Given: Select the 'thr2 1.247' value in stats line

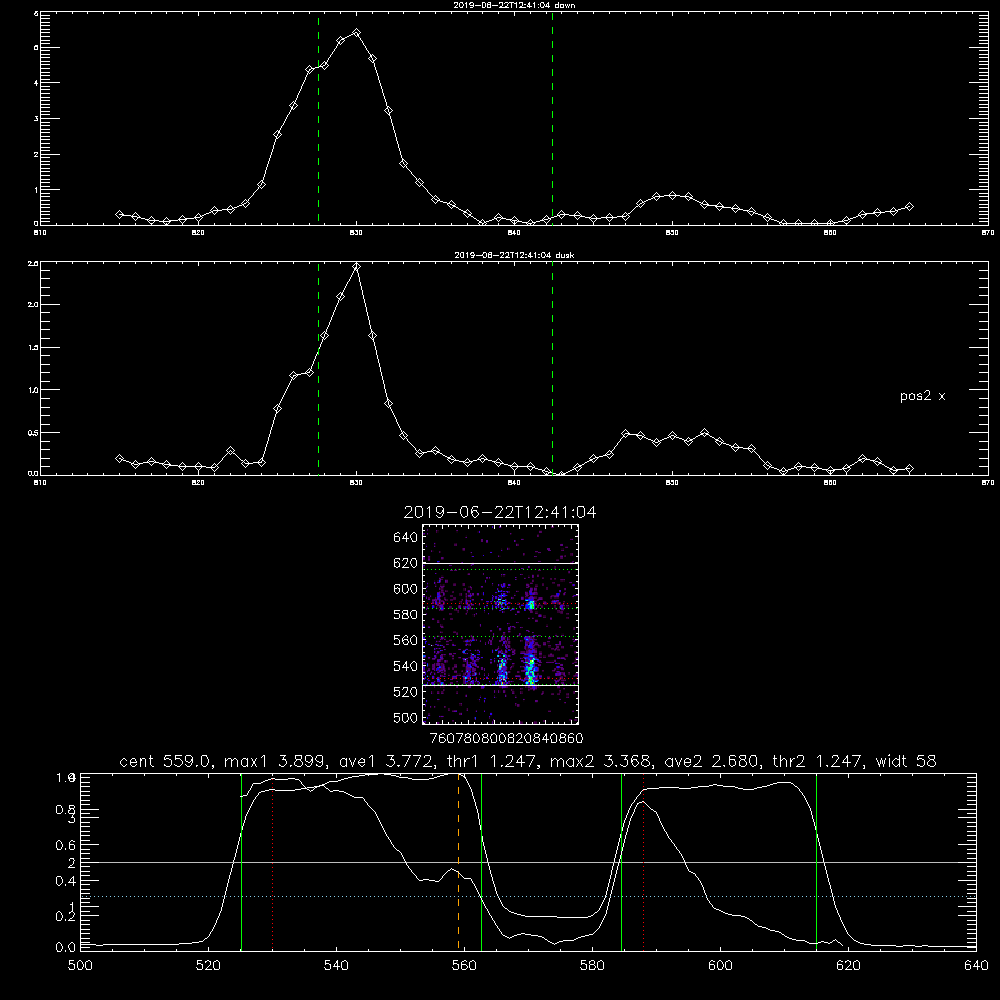Looking at the screenshot, I should click(x=817, y=761).
